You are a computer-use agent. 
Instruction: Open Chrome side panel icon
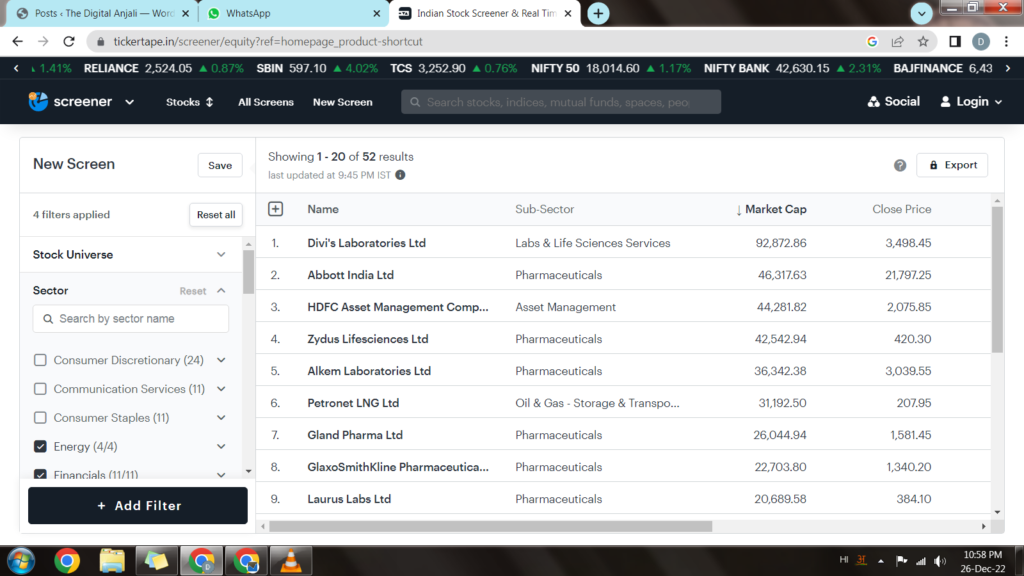click(x=955, y=41)
